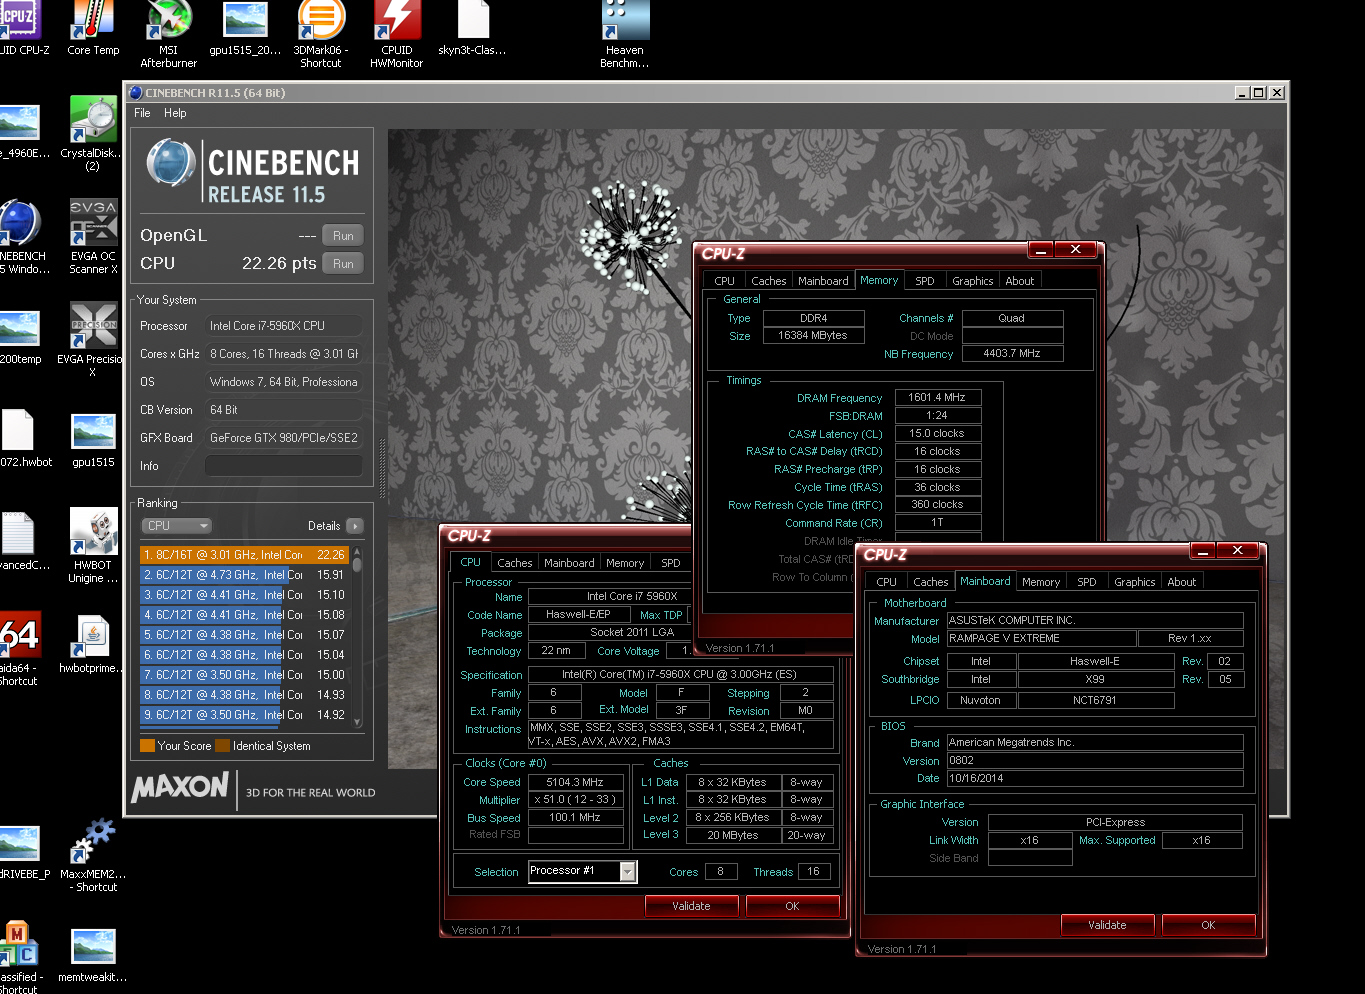Open the Classified Shortcut desktop icon
The width and height of the screenshot is (1365, 994).
20,957
